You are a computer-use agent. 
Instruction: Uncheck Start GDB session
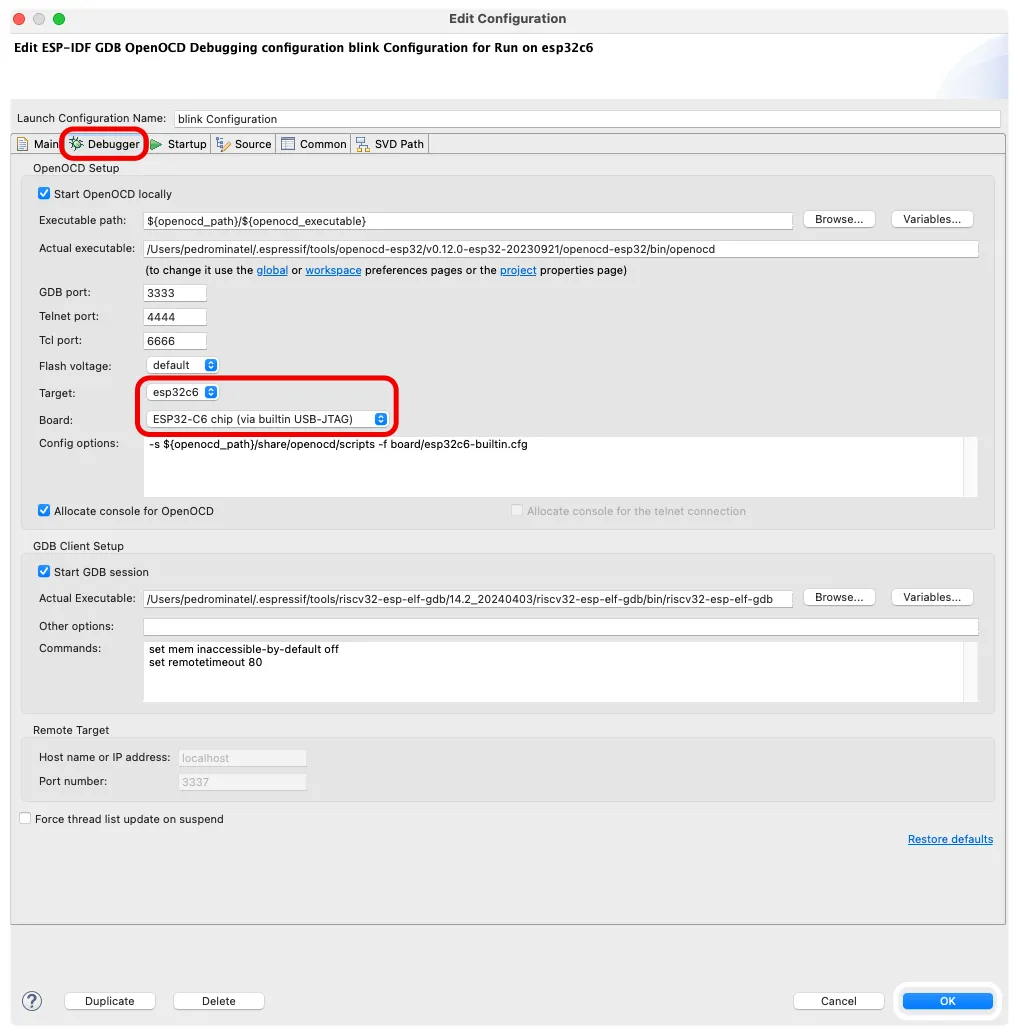point(44,572)
